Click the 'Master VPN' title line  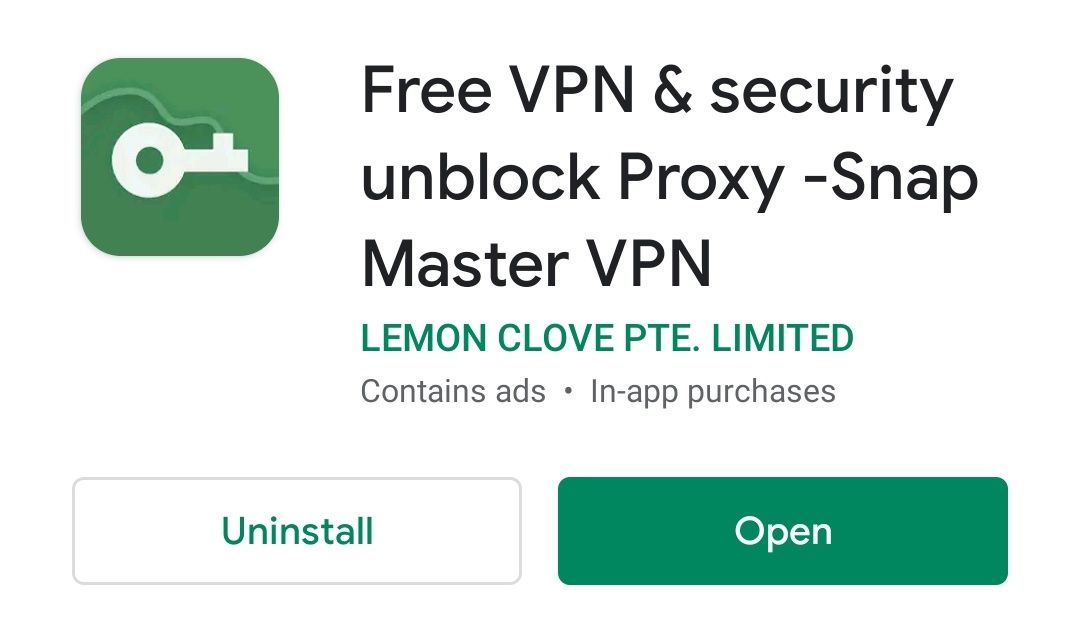(x=536, y=264)
